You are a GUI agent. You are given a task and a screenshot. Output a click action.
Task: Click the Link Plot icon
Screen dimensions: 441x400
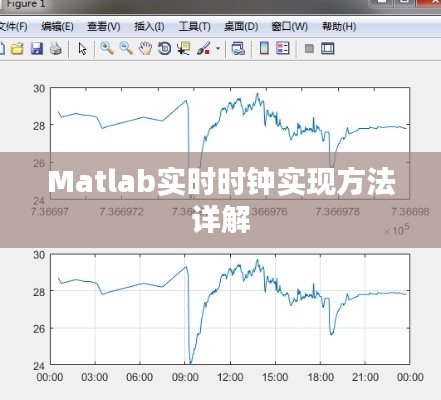click(x=238, y=49)
